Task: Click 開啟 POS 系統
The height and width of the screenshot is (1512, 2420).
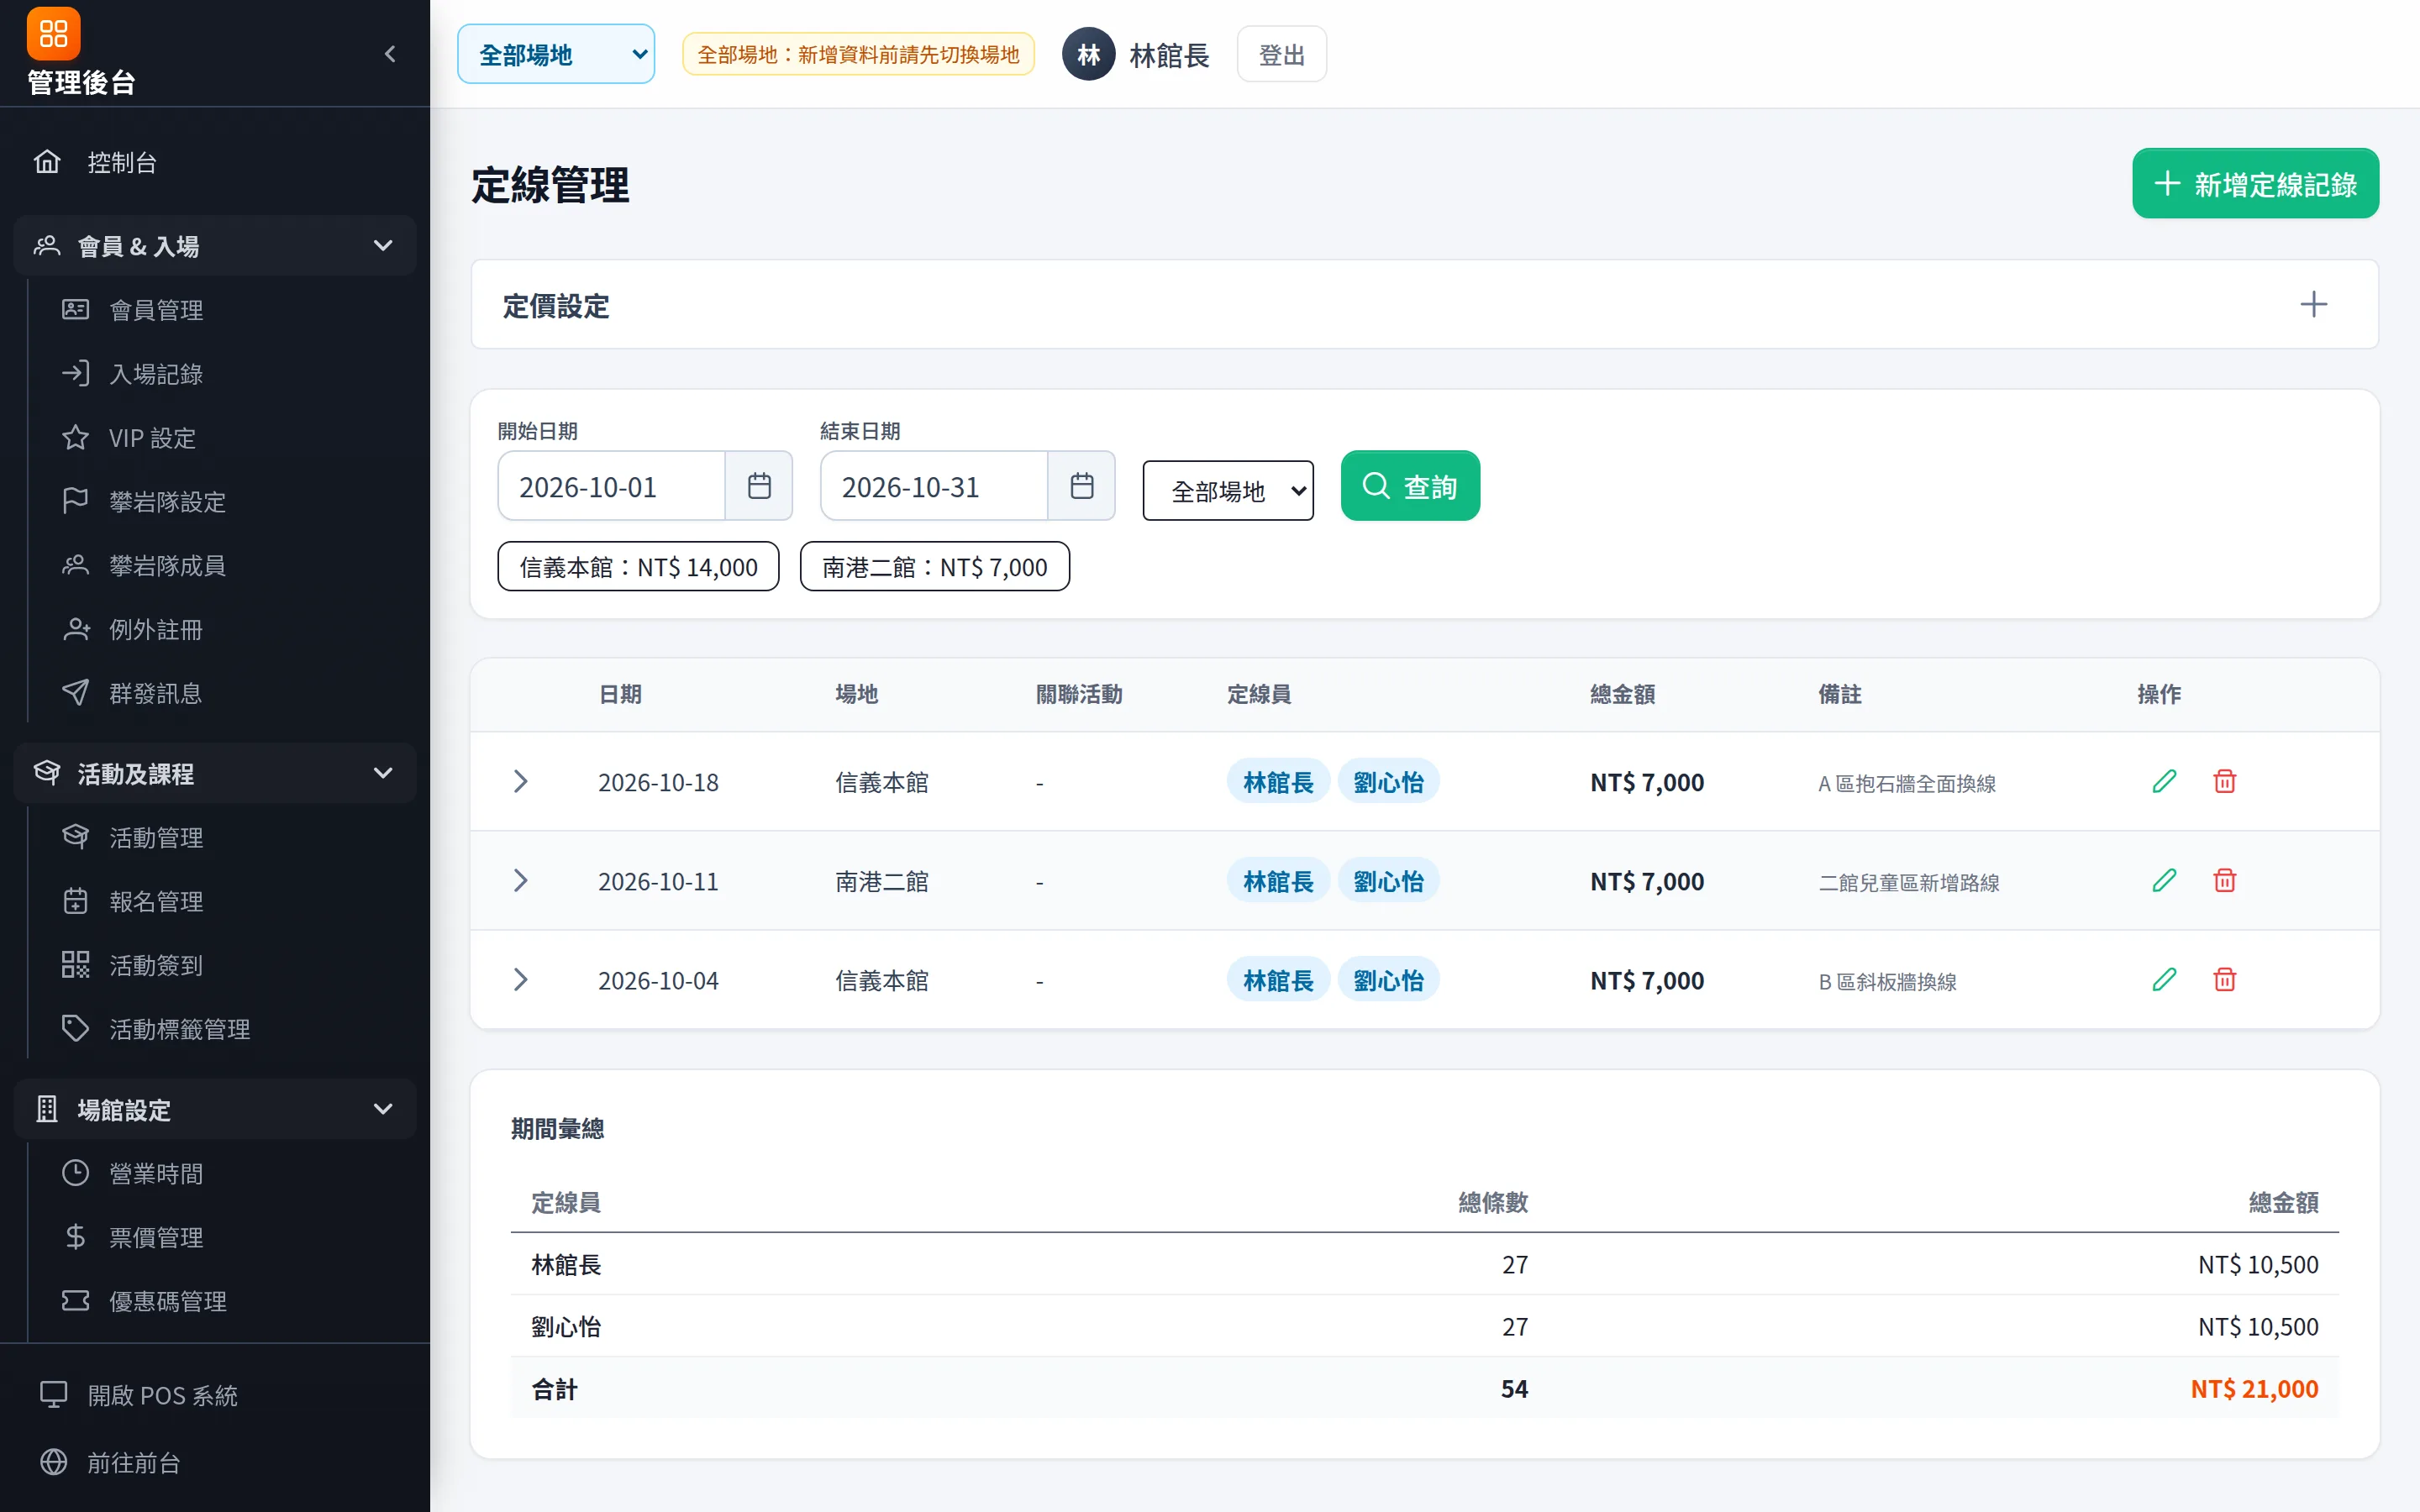Action: coord(215,1395)
